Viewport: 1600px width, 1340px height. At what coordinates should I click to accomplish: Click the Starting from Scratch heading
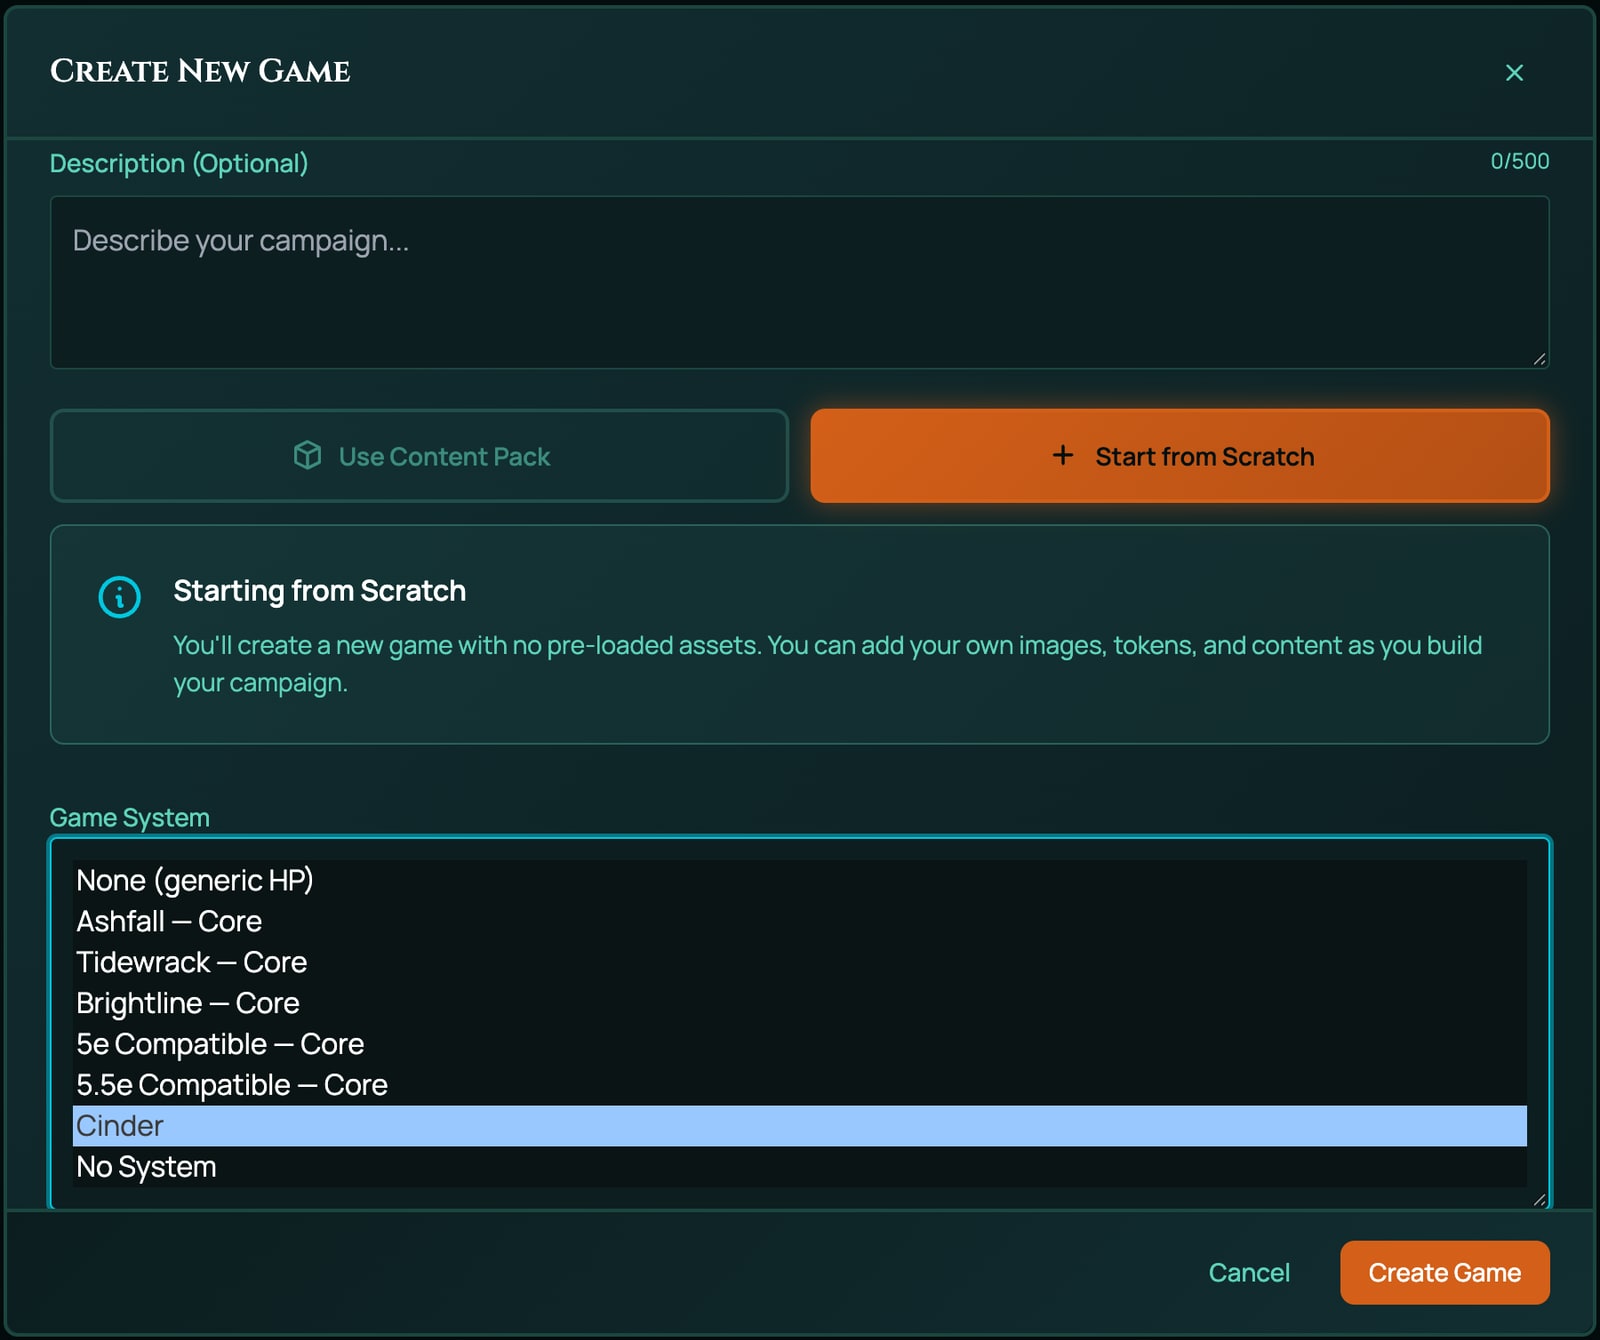[320, 591]
